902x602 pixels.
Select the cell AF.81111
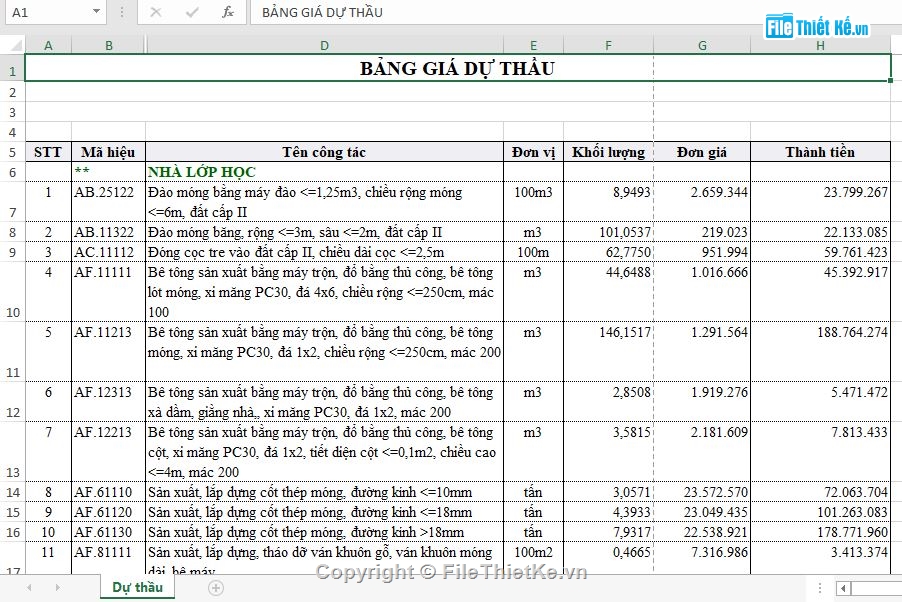pos(109,558)
